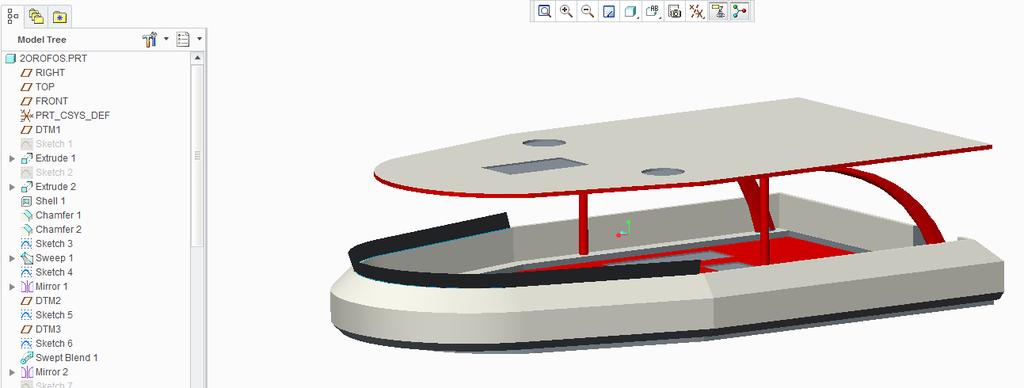The height and width of the screenshot is (388, 1024).
Task: Switch to the Favorites tab
Action: tap(59, 16)
